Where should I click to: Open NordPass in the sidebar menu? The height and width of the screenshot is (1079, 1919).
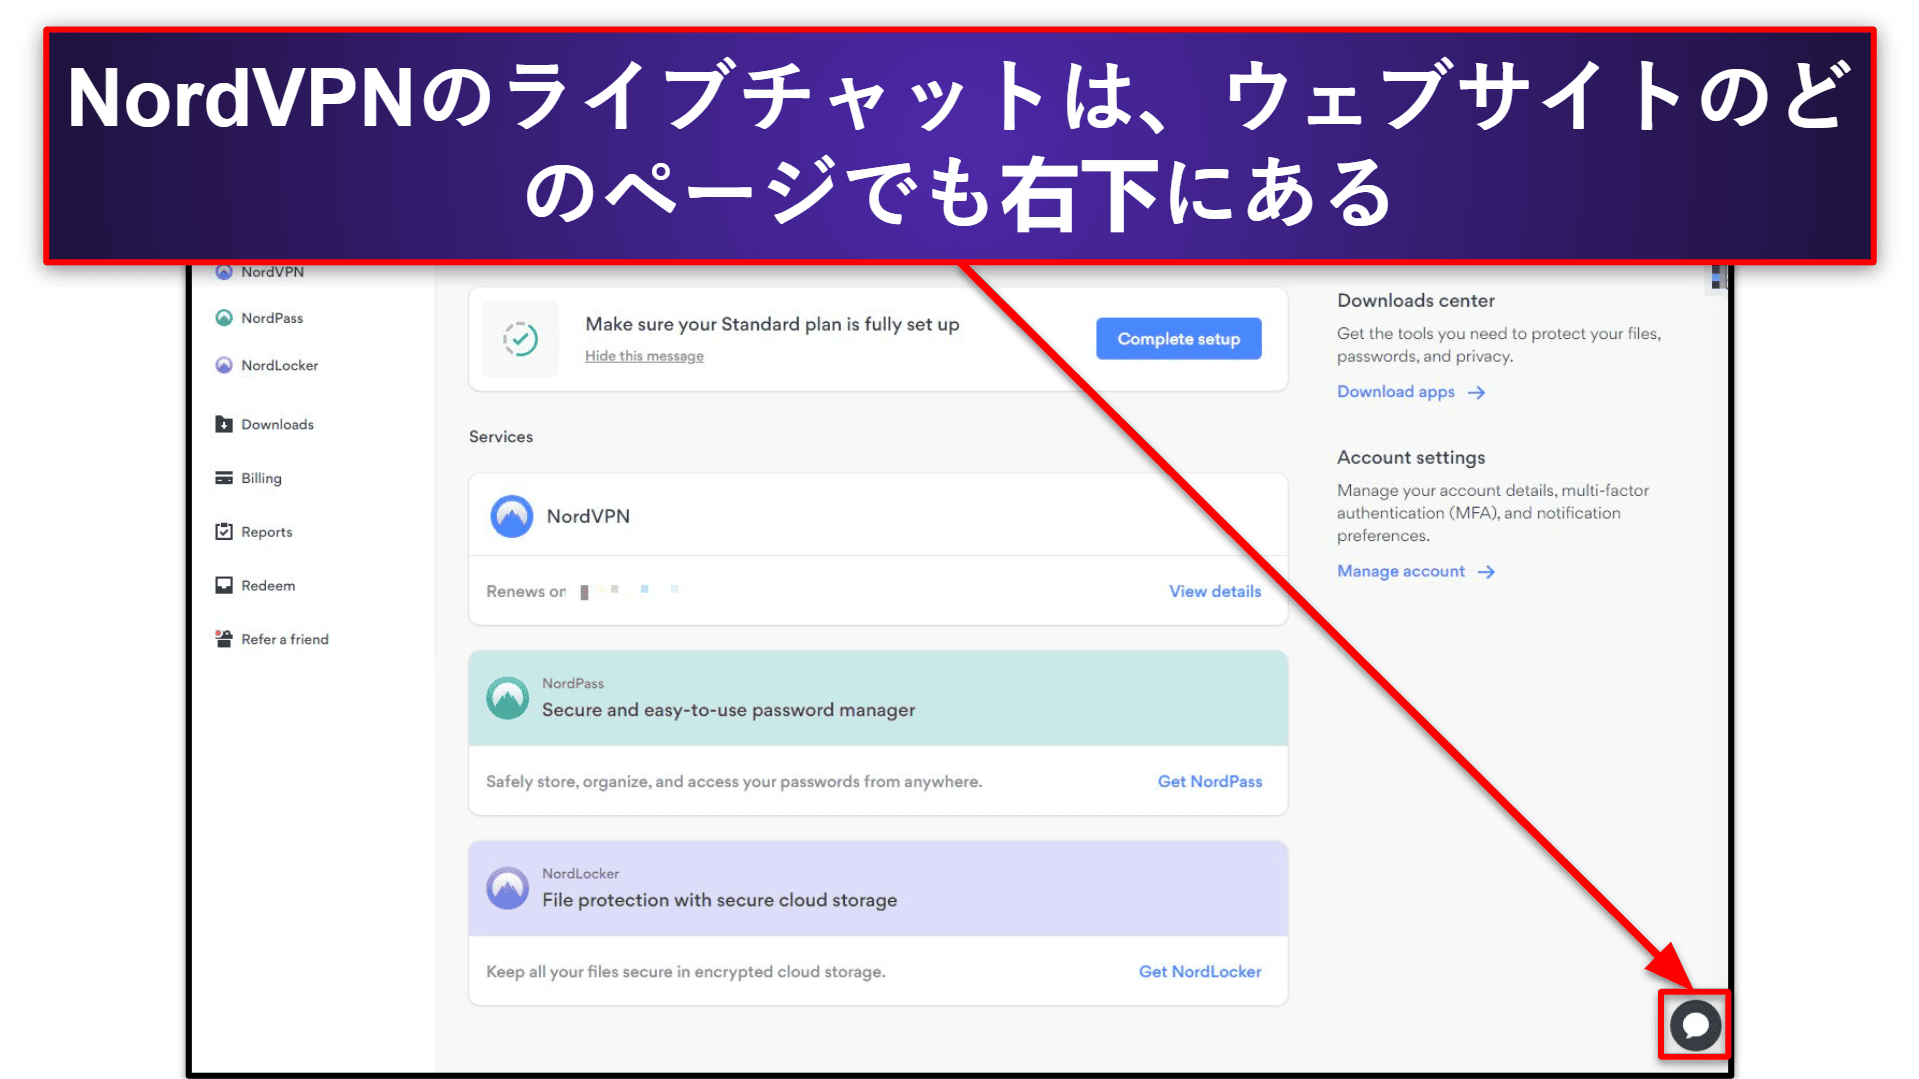pos(271,318)
